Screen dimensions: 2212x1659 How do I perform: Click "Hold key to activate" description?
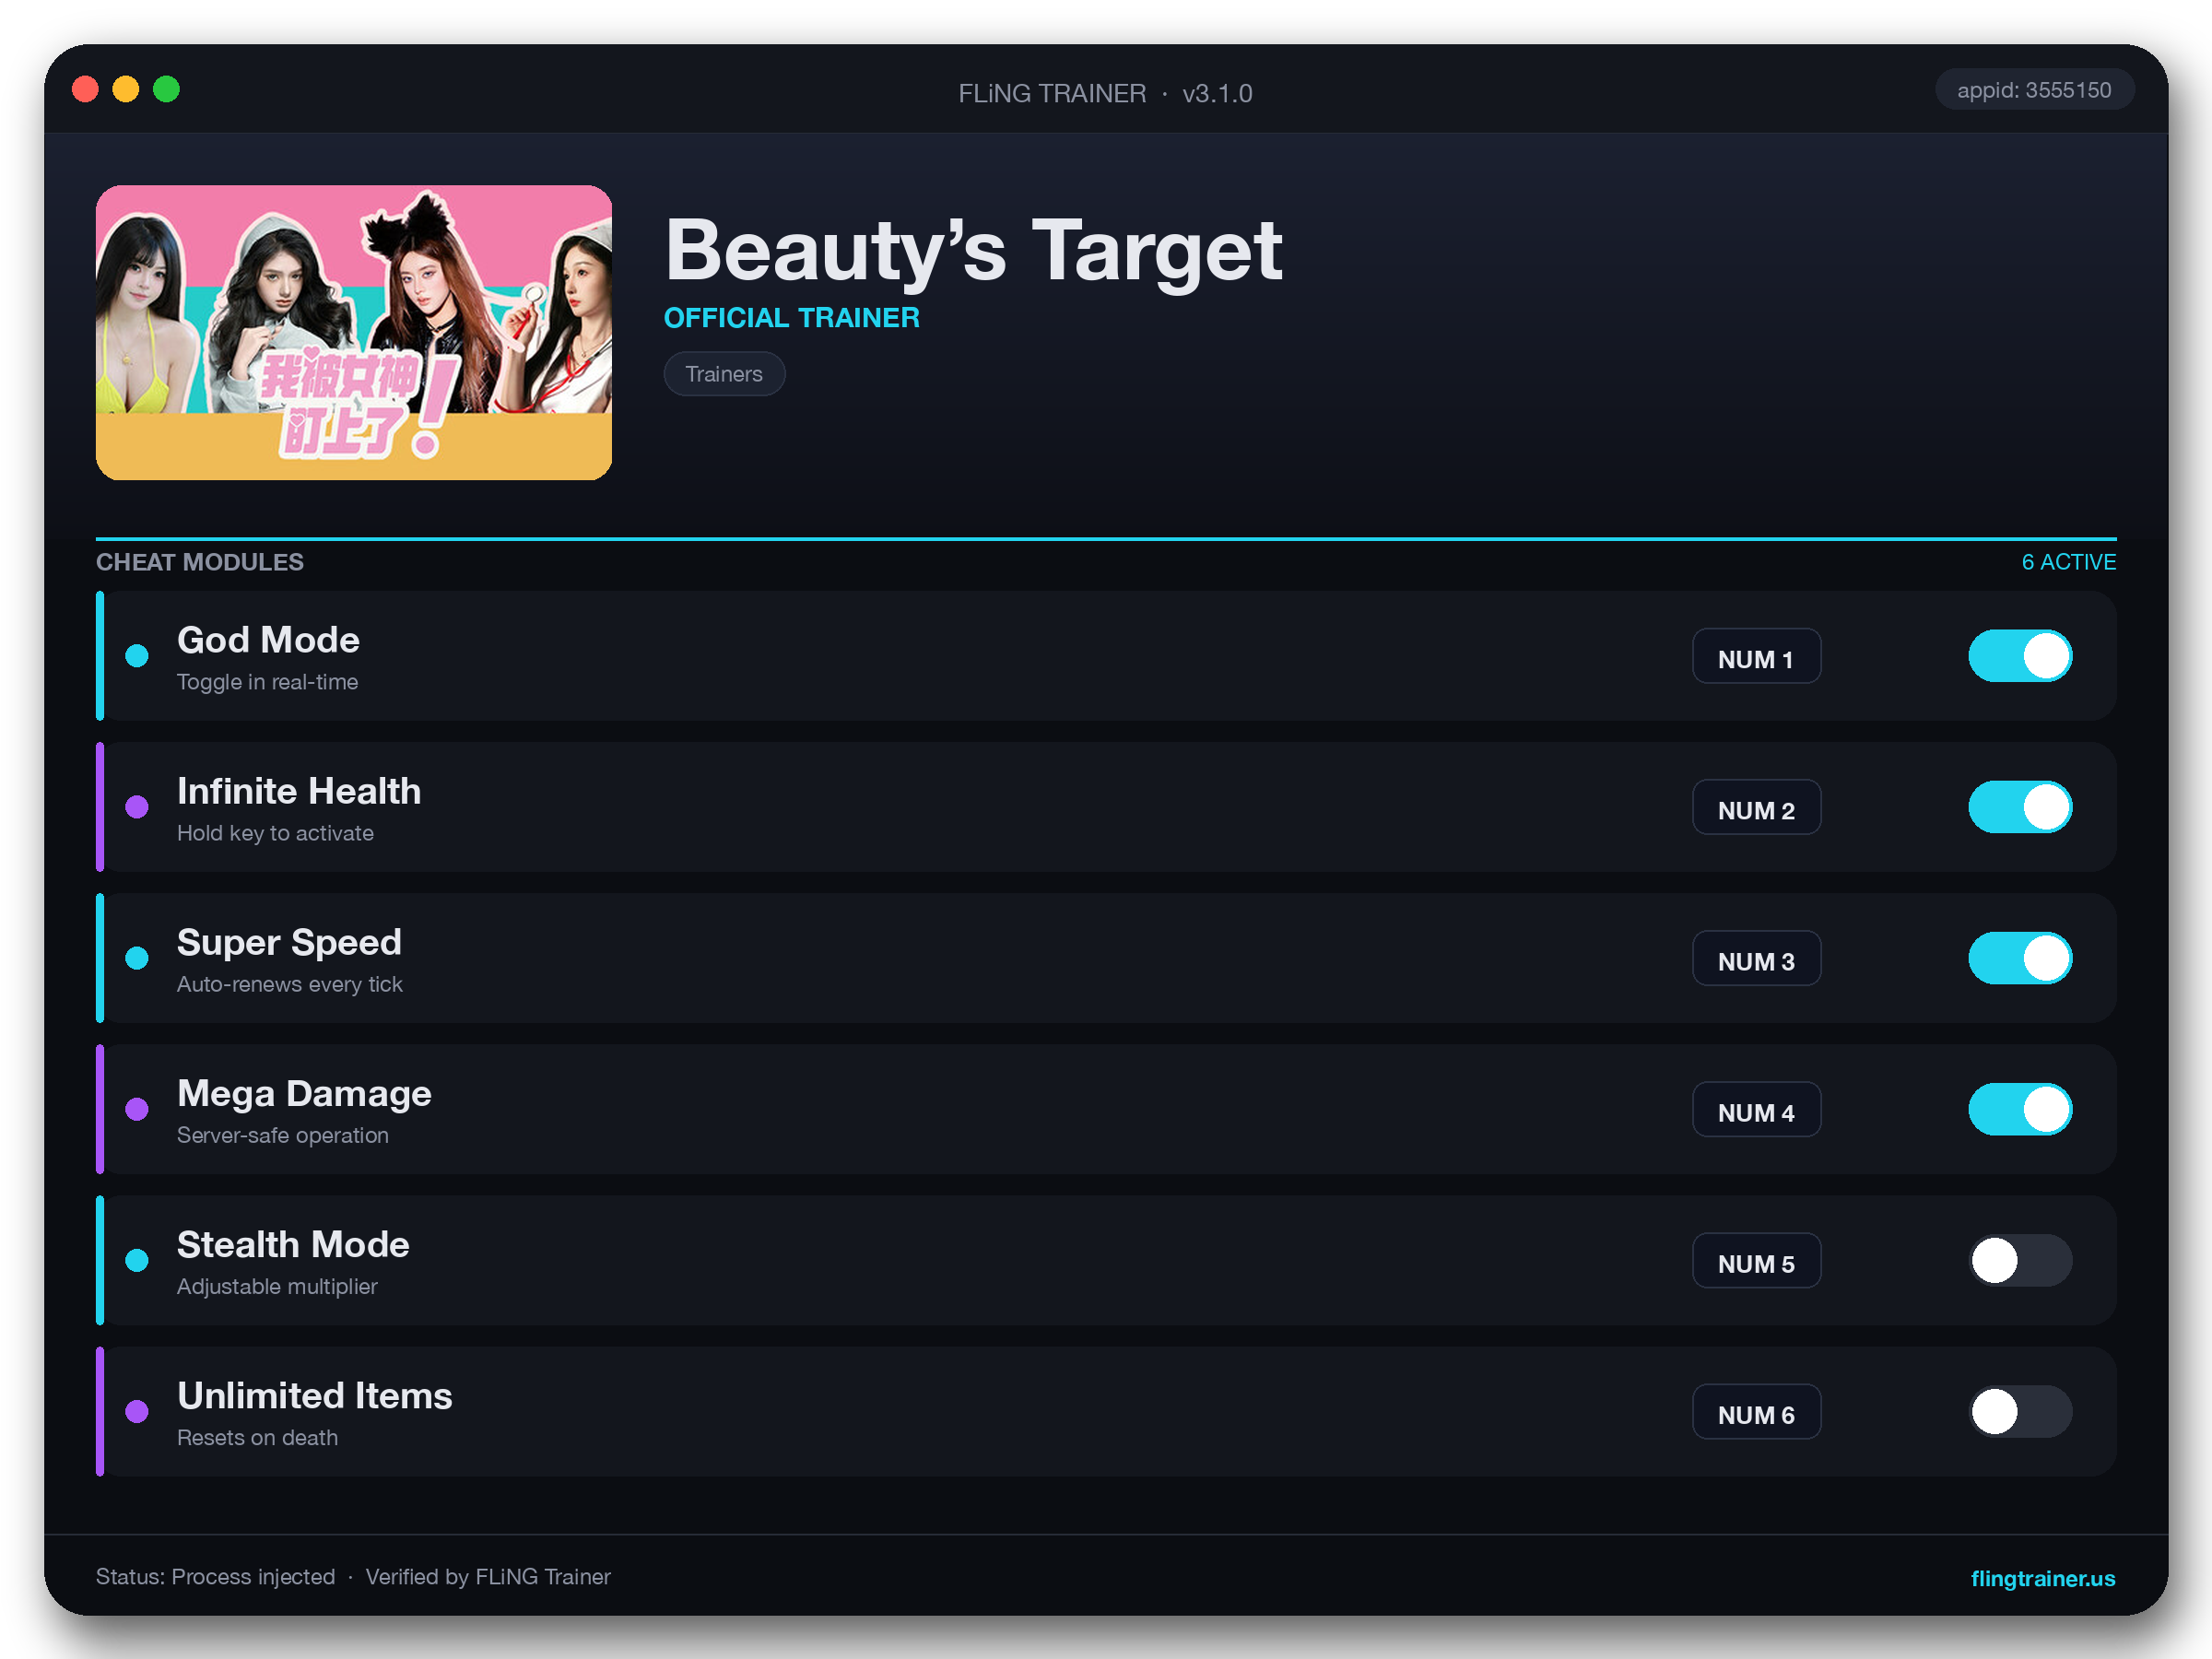pyautogui.click(x=275, y=833)
